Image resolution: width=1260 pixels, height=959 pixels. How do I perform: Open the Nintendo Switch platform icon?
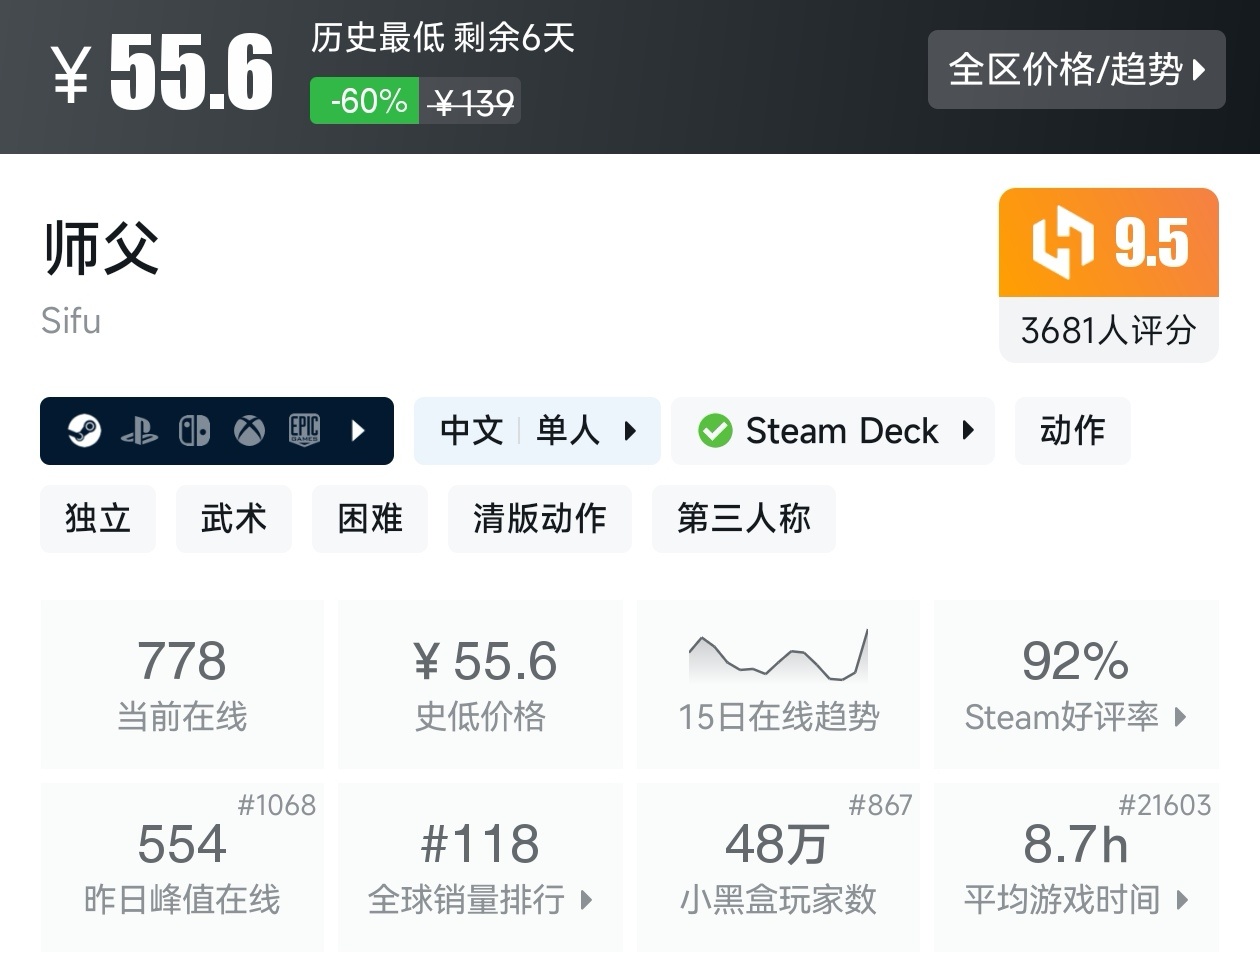(x=195, y=431)
